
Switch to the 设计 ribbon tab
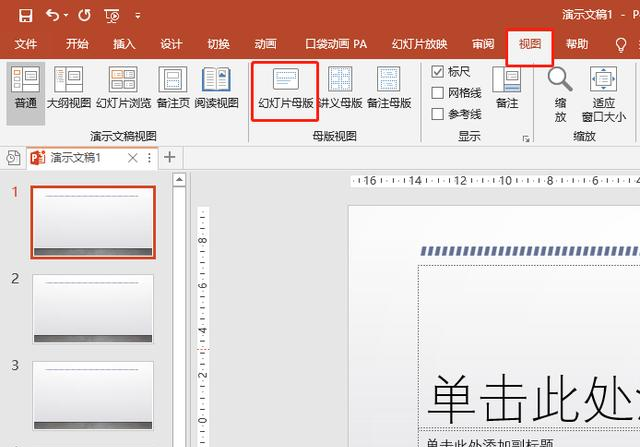(x=171, y=44)
